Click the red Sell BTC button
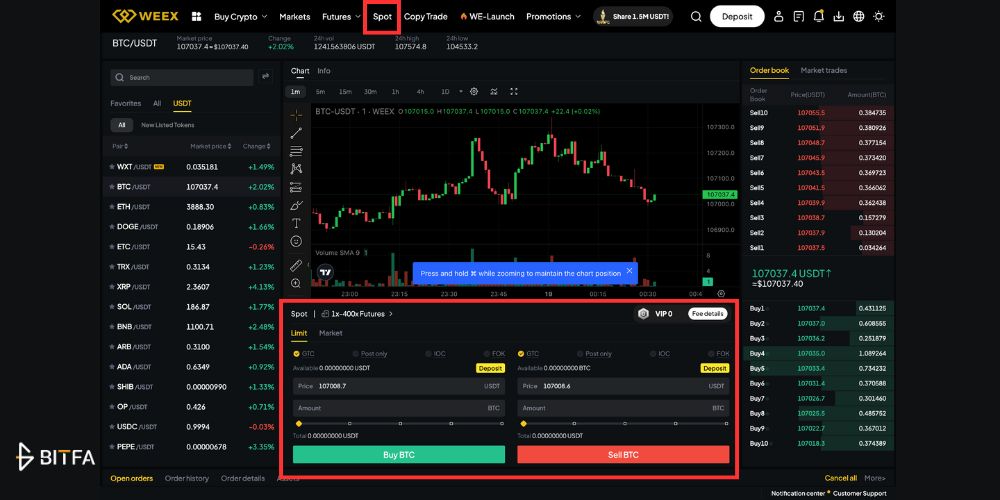The height and width of the screenshot is (500, 1000). pos(623,455)
